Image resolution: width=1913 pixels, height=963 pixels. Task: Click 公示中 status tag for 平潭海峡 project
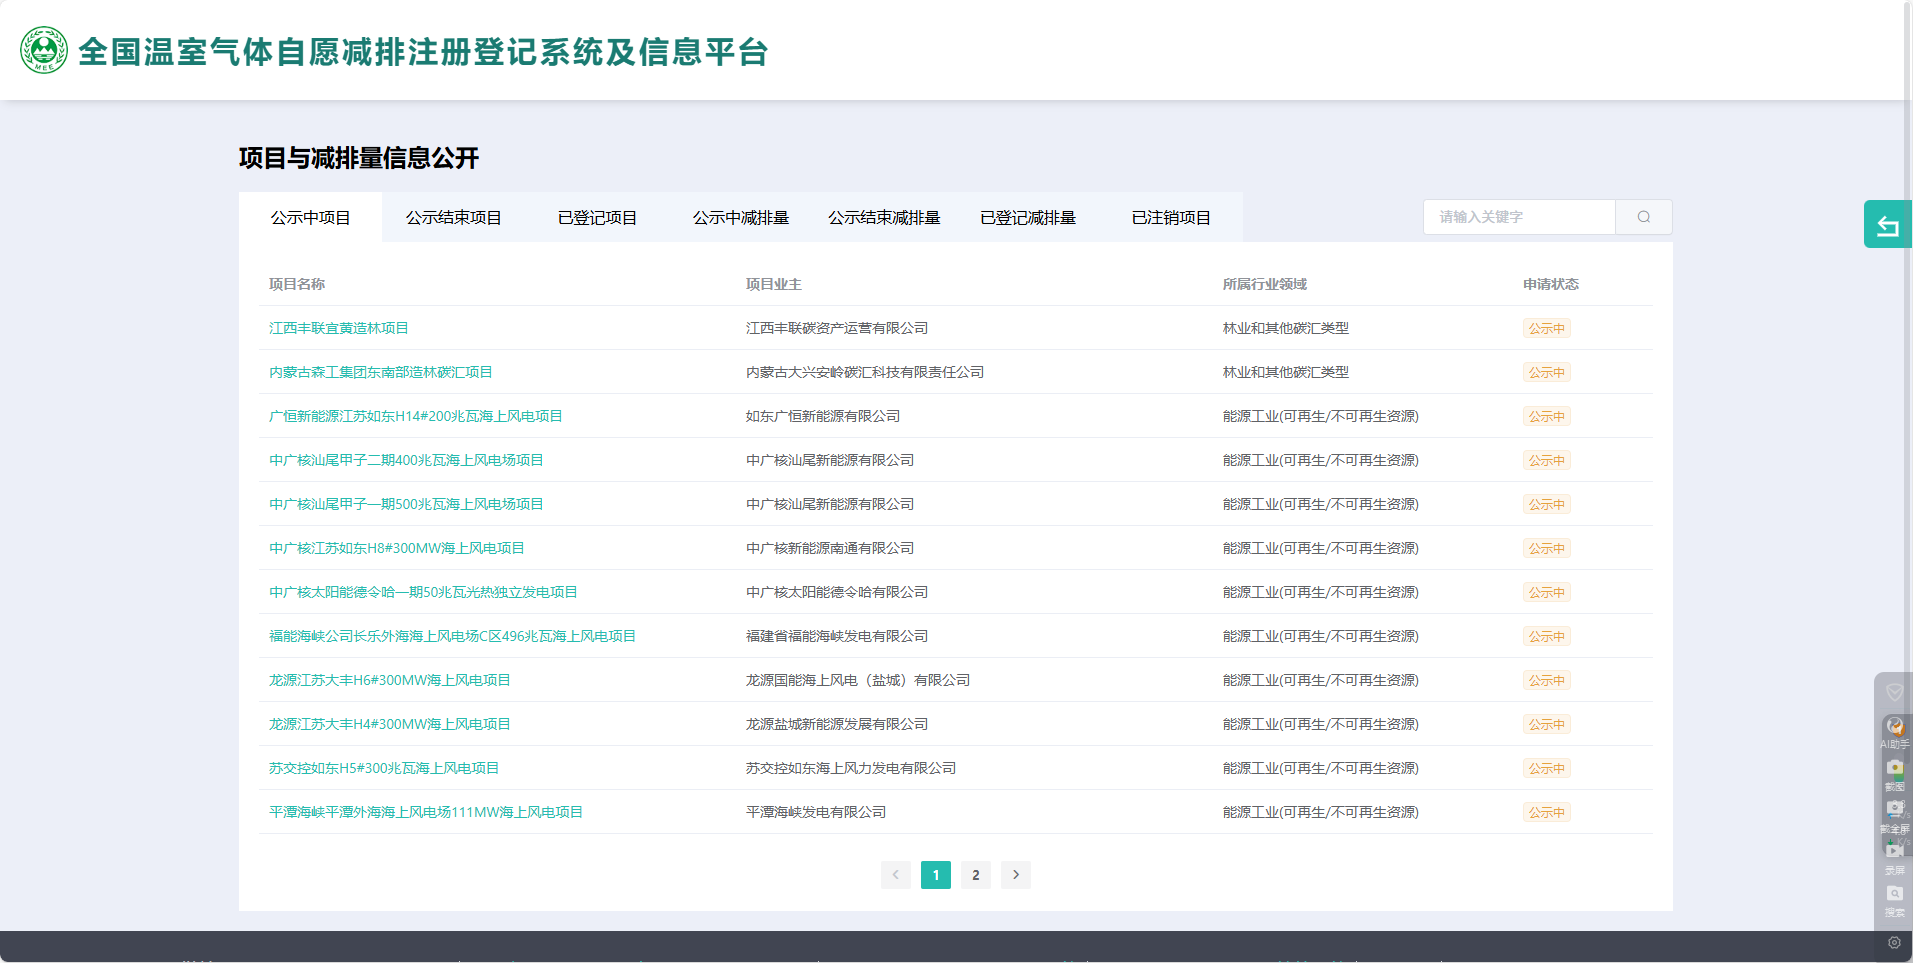tap(1546, 812)
